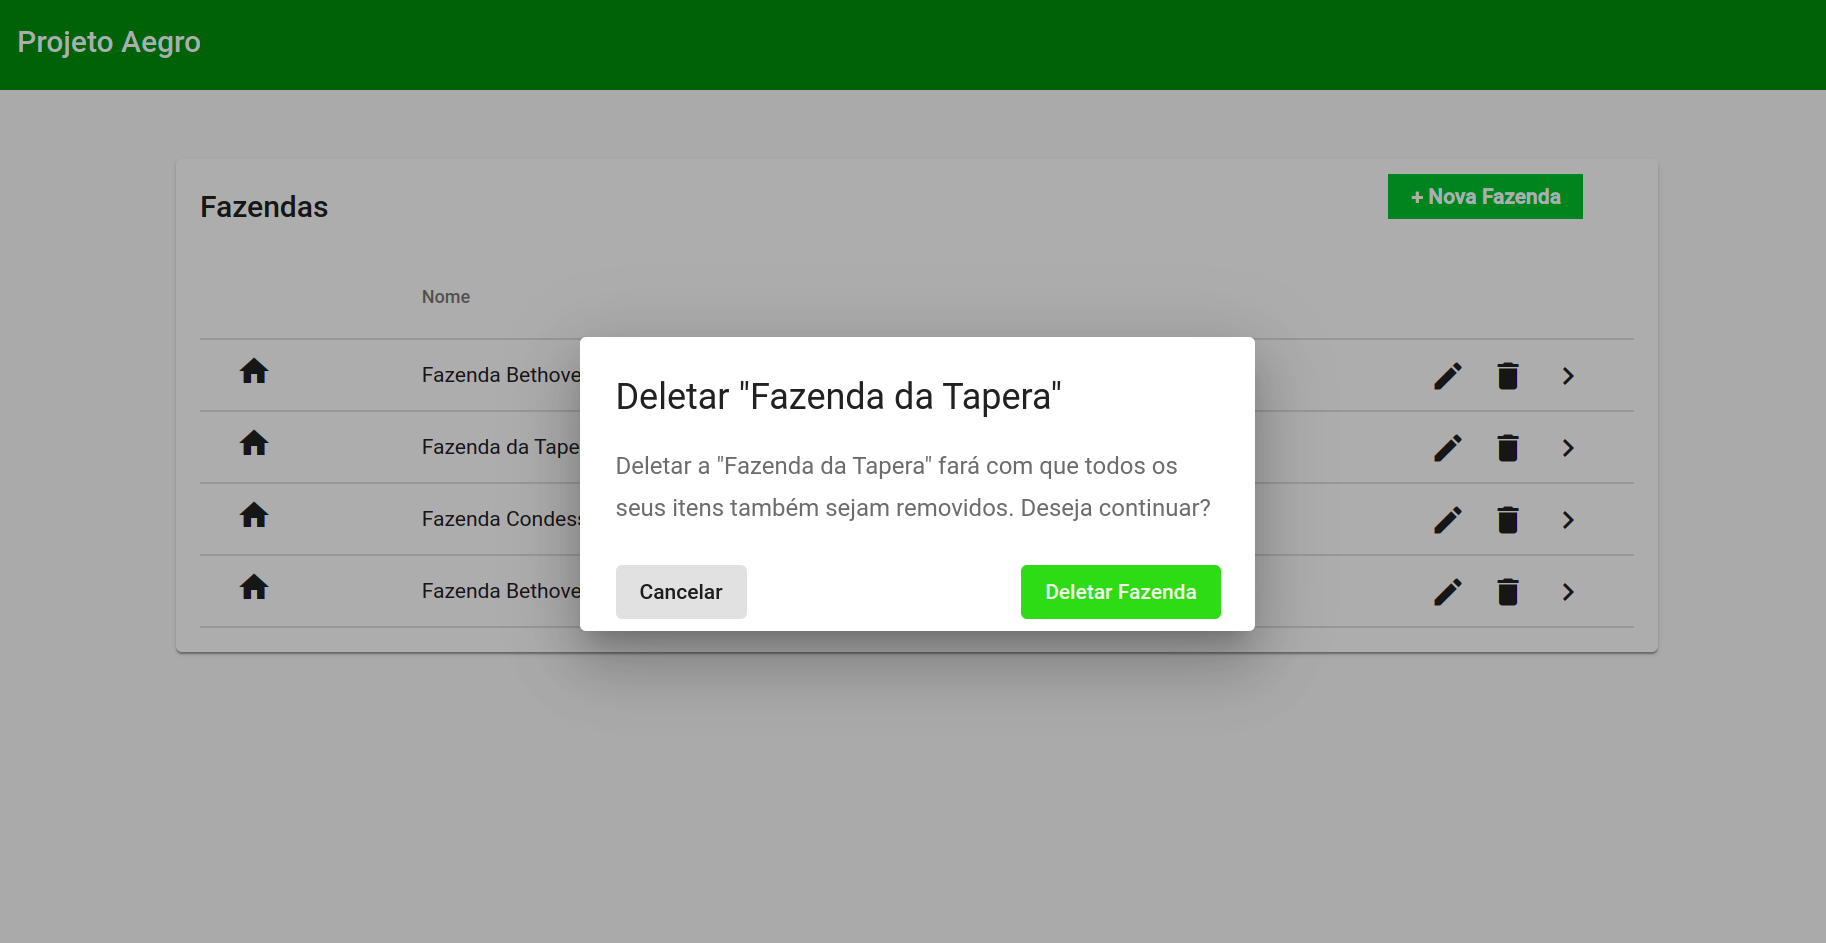This screenshot has height=943, width=1826.
Task: Select the Fazenda da Tape name in list
Action: pyautogui.click(x=501, y=447)
